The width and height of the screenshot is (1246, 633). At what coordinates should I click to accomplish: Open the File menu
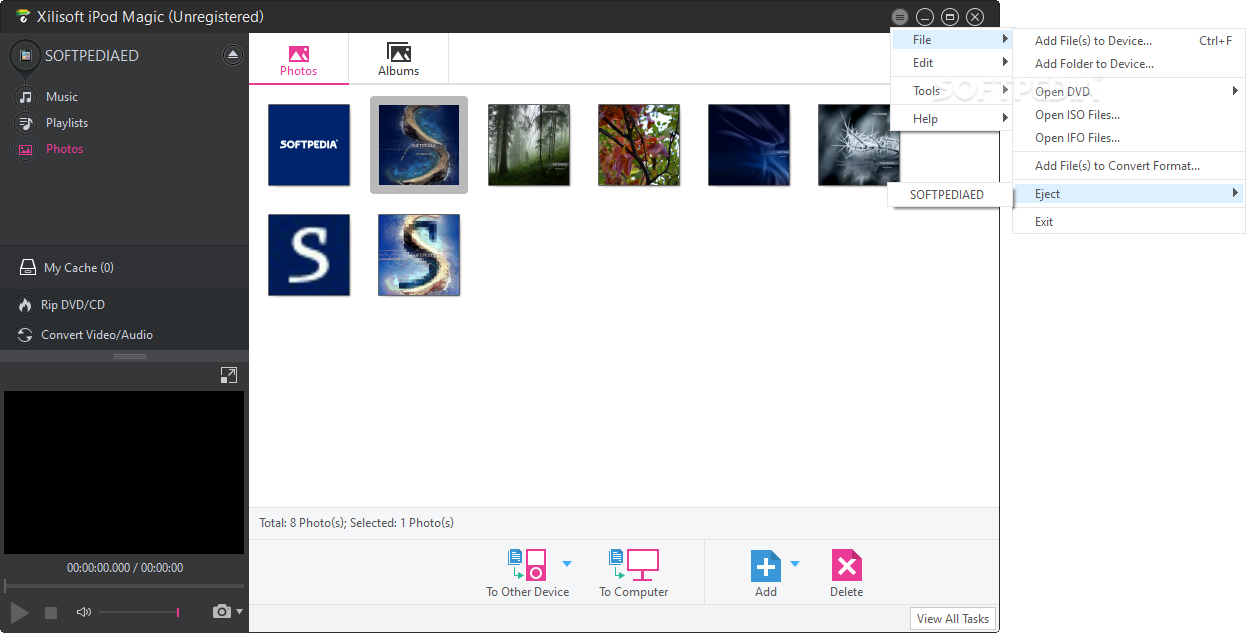[951, 40]
